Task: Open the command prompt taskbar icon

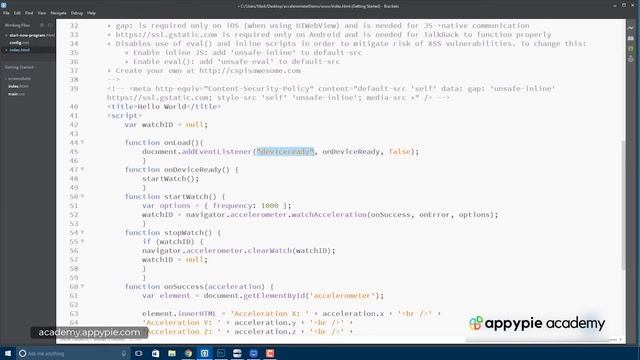Action: coord(221,353)
